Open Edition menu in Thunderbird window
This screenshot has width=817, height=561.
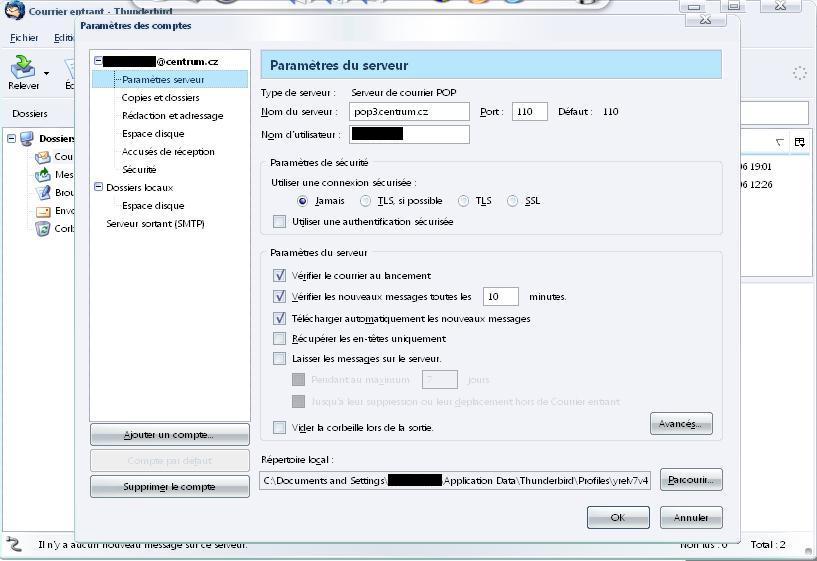(64, 38)
